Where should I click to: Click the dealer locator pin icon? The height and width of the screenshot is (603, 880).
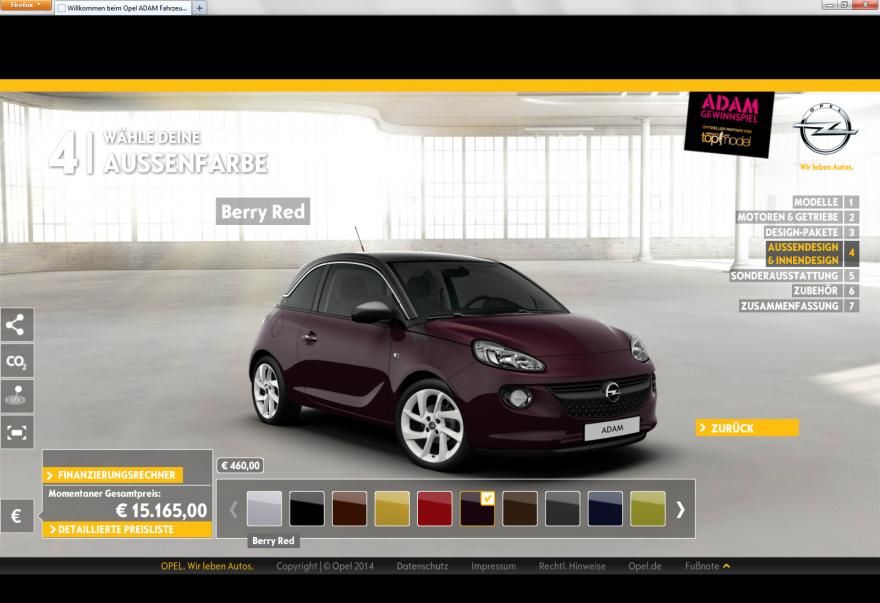(x=16, y=396)
